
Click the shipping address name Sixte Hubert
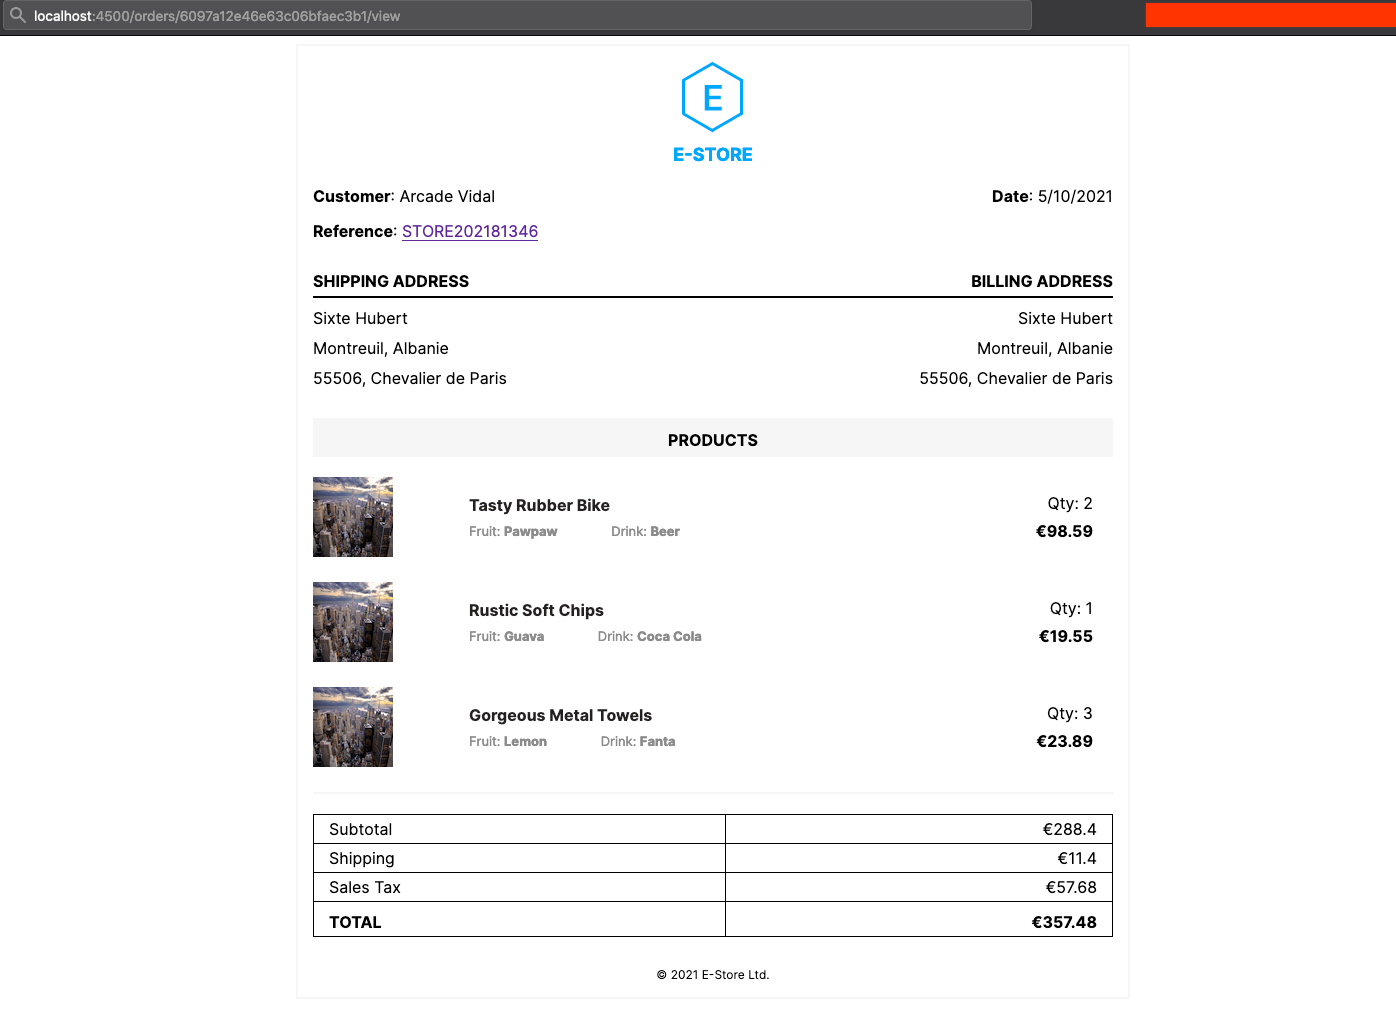click(360, 318)
